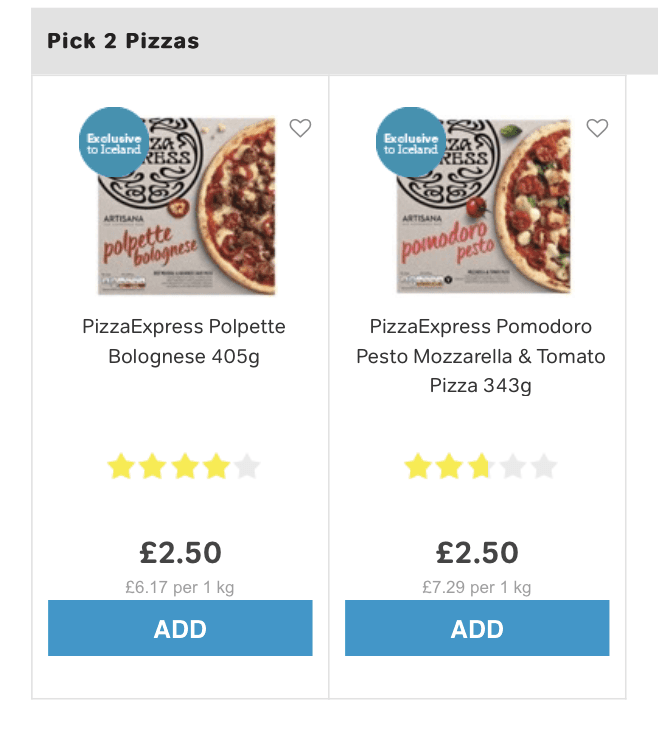
Task: Add Polpette Bolognese pizza with ADD button
Action: click(180, 628)
